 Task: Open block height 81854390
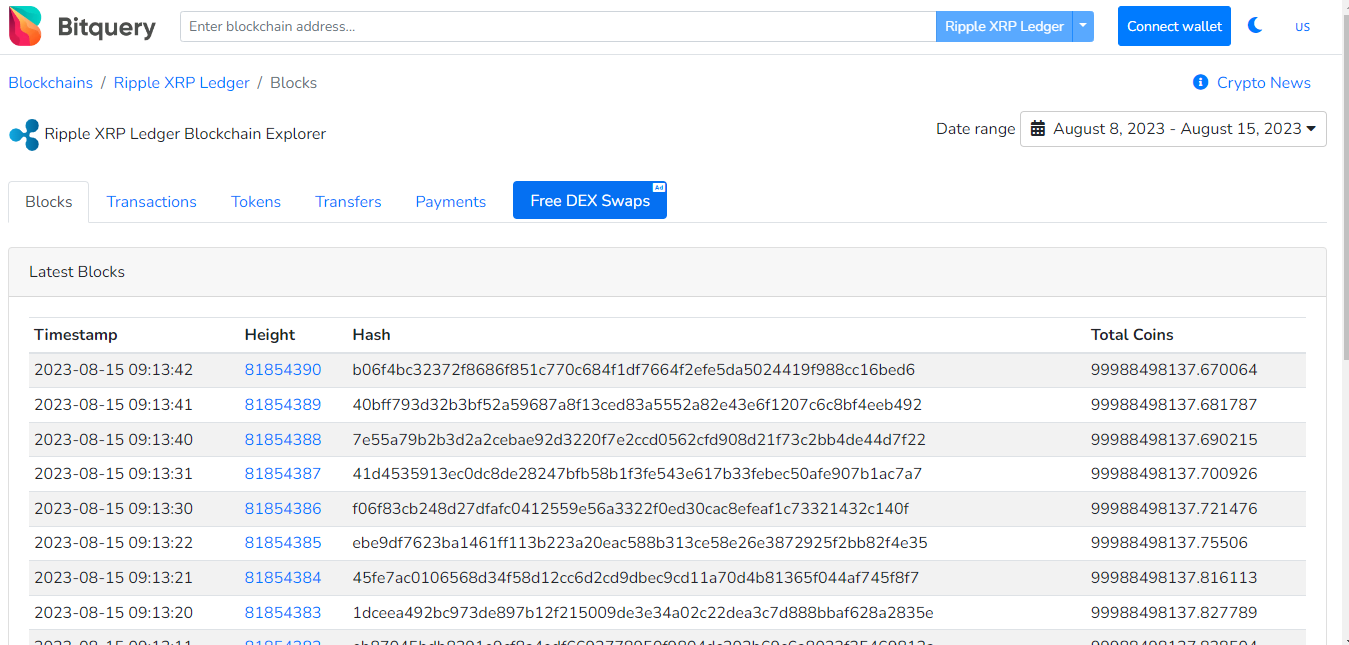[283, 370]
